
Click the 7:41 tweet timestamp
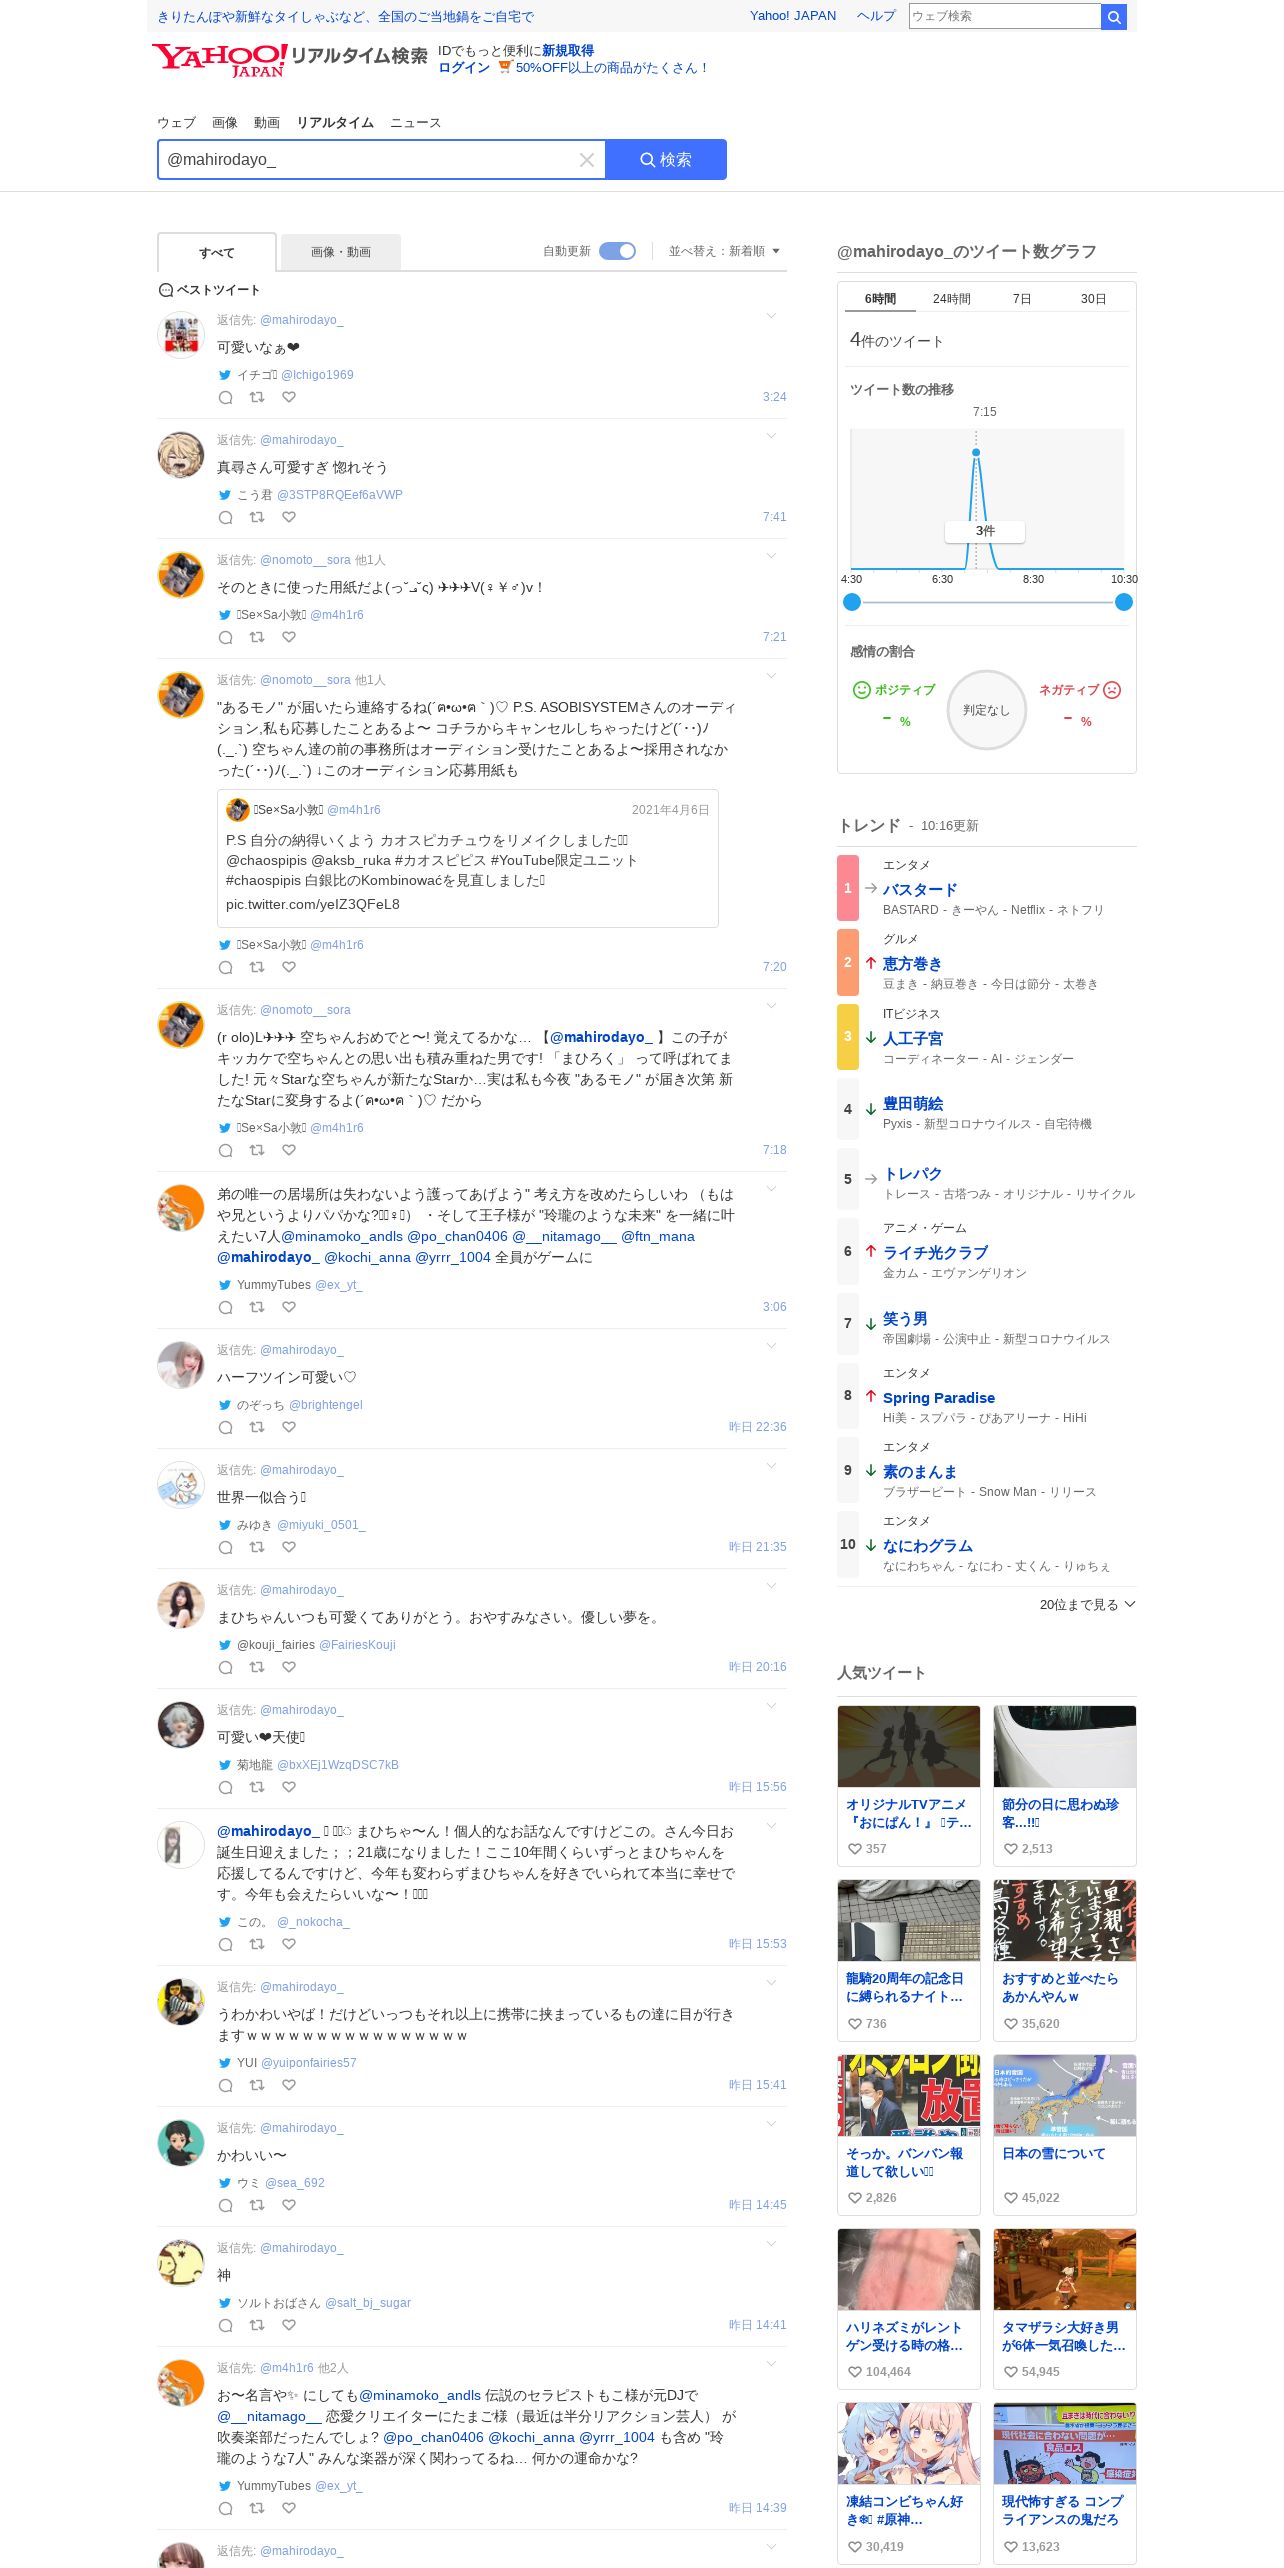(x=774, y=517)
